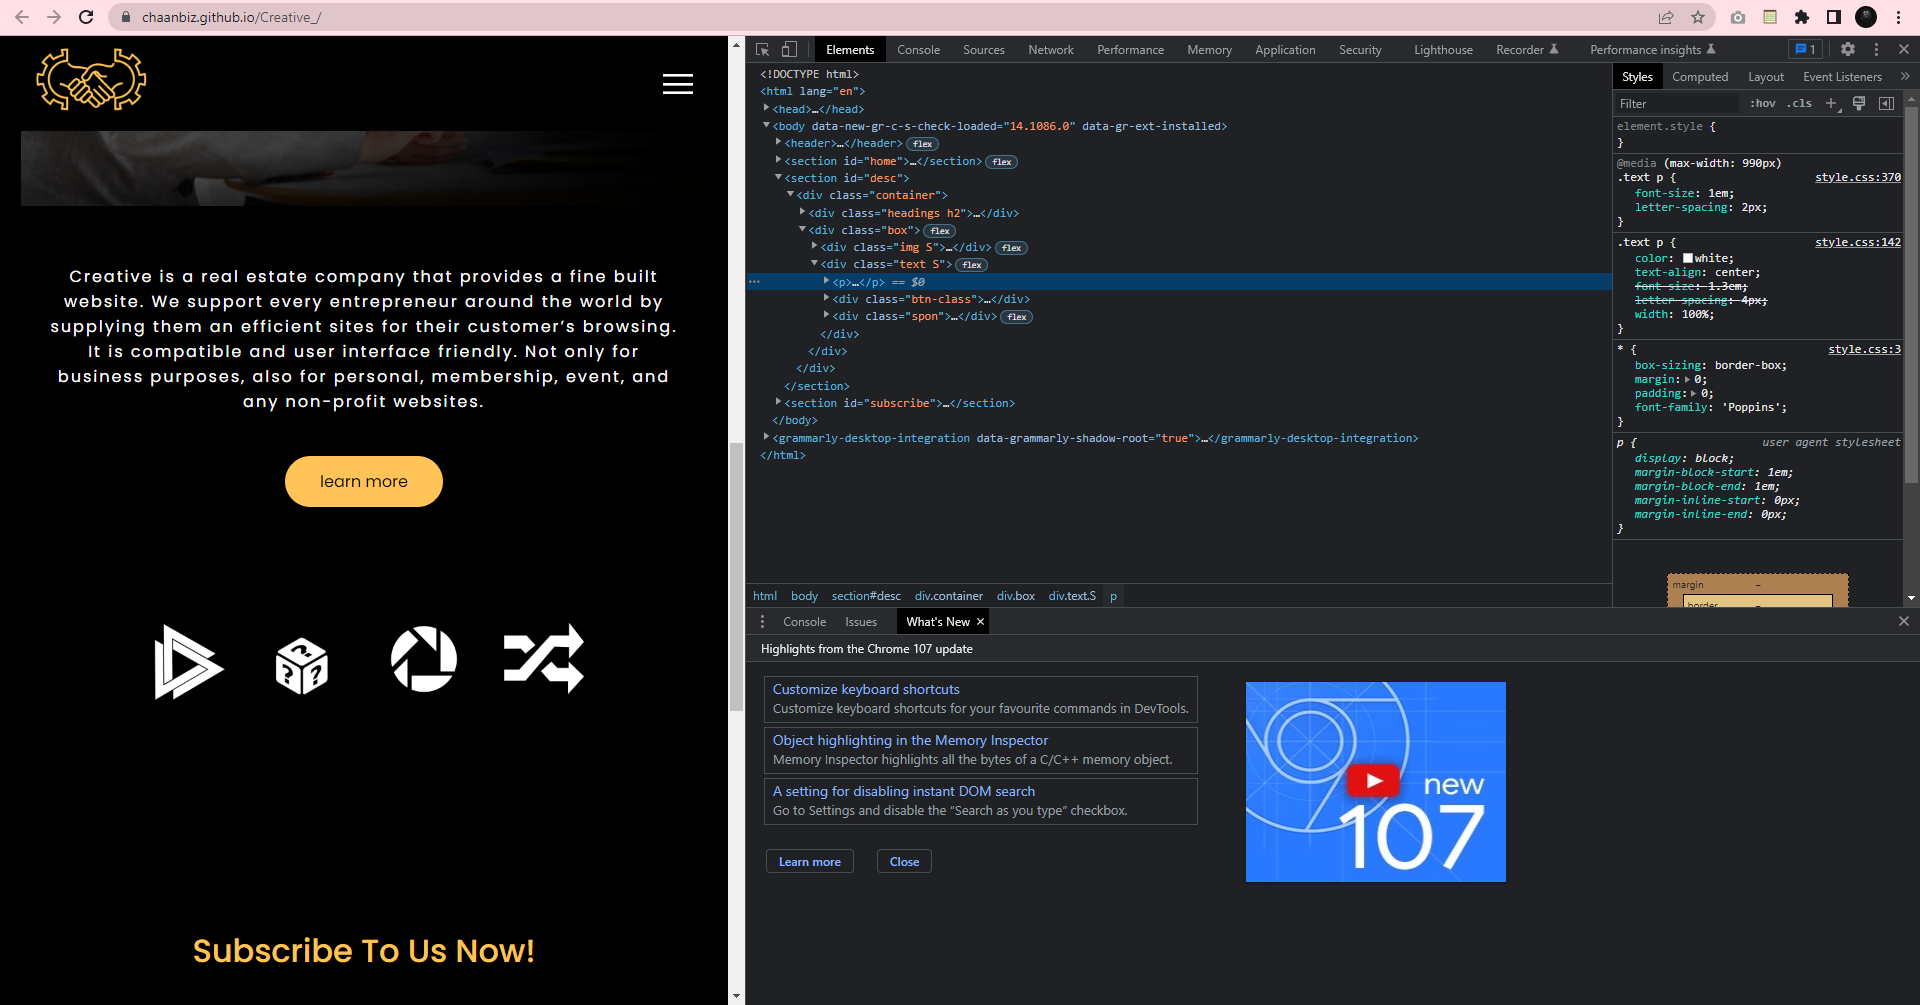Expand the header element node

coord(779,143)
